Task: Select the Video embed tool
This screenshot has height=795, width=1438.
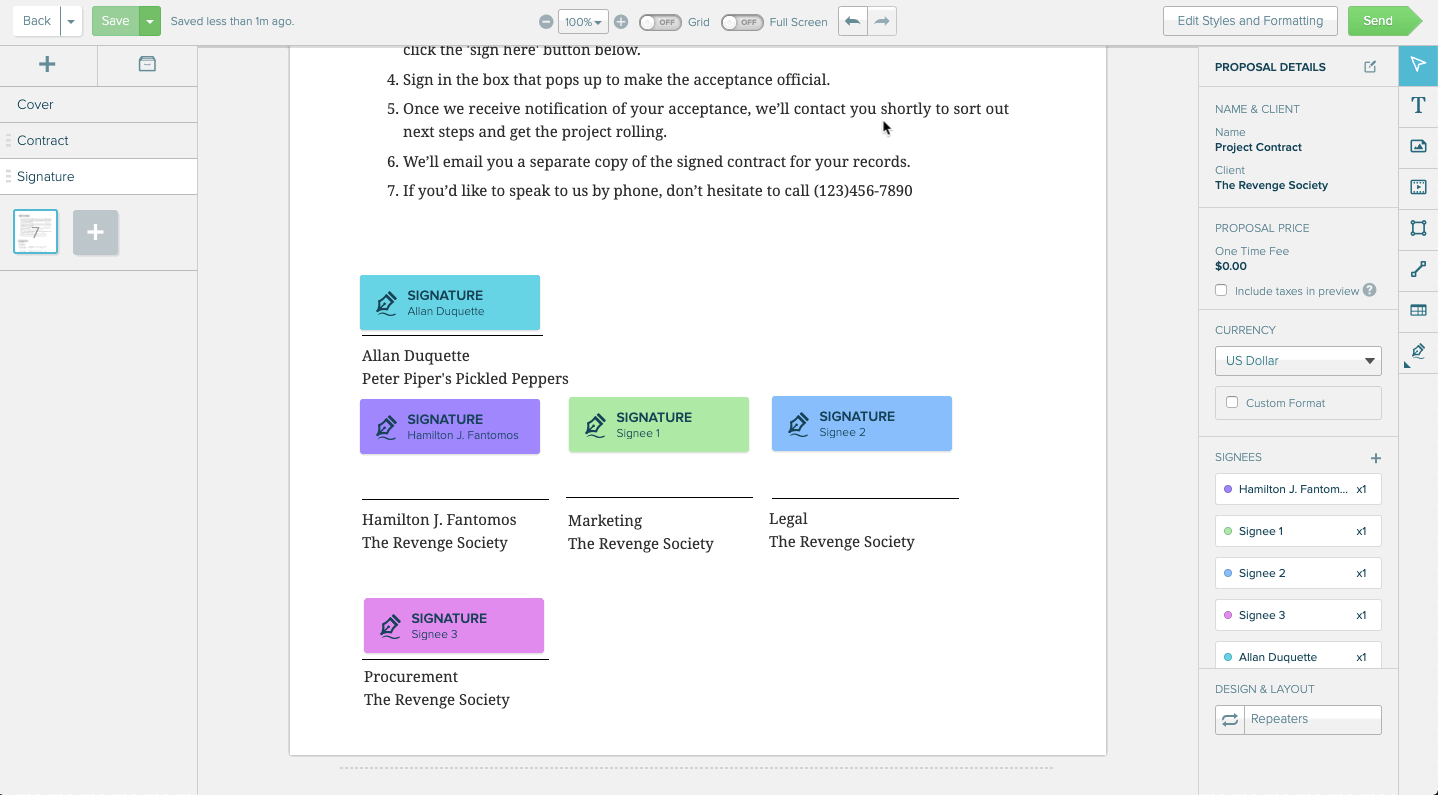Action: pyautogui.click(x=1418, y=188)
